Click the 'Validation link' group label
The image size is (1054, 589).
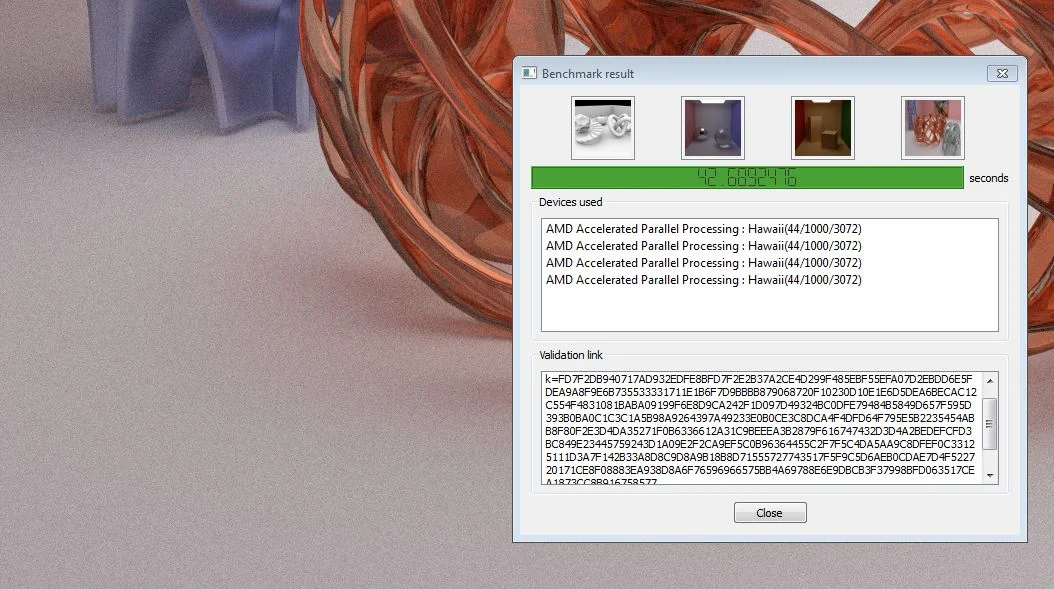pyautogui.click(x=571, y=355)
